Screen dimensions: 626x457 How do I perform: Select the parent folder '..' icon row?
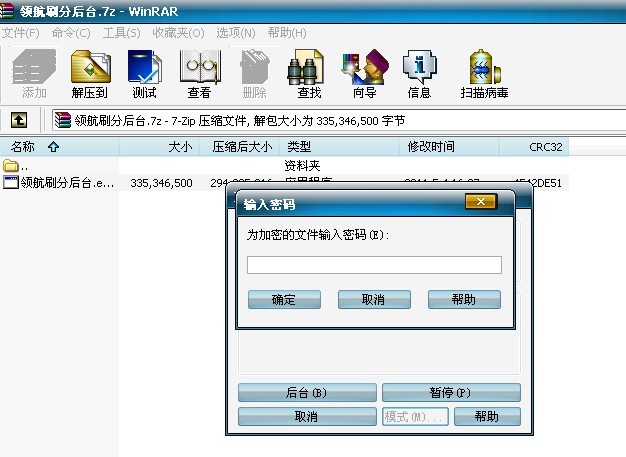11,165
